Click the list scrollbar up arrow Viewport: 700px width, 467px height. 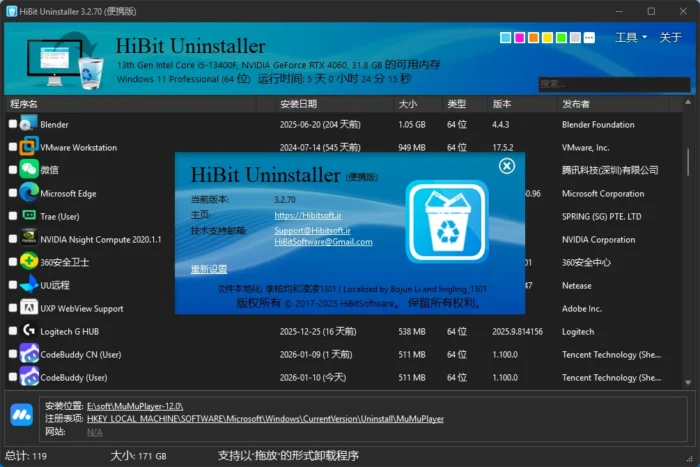[688, 102]
